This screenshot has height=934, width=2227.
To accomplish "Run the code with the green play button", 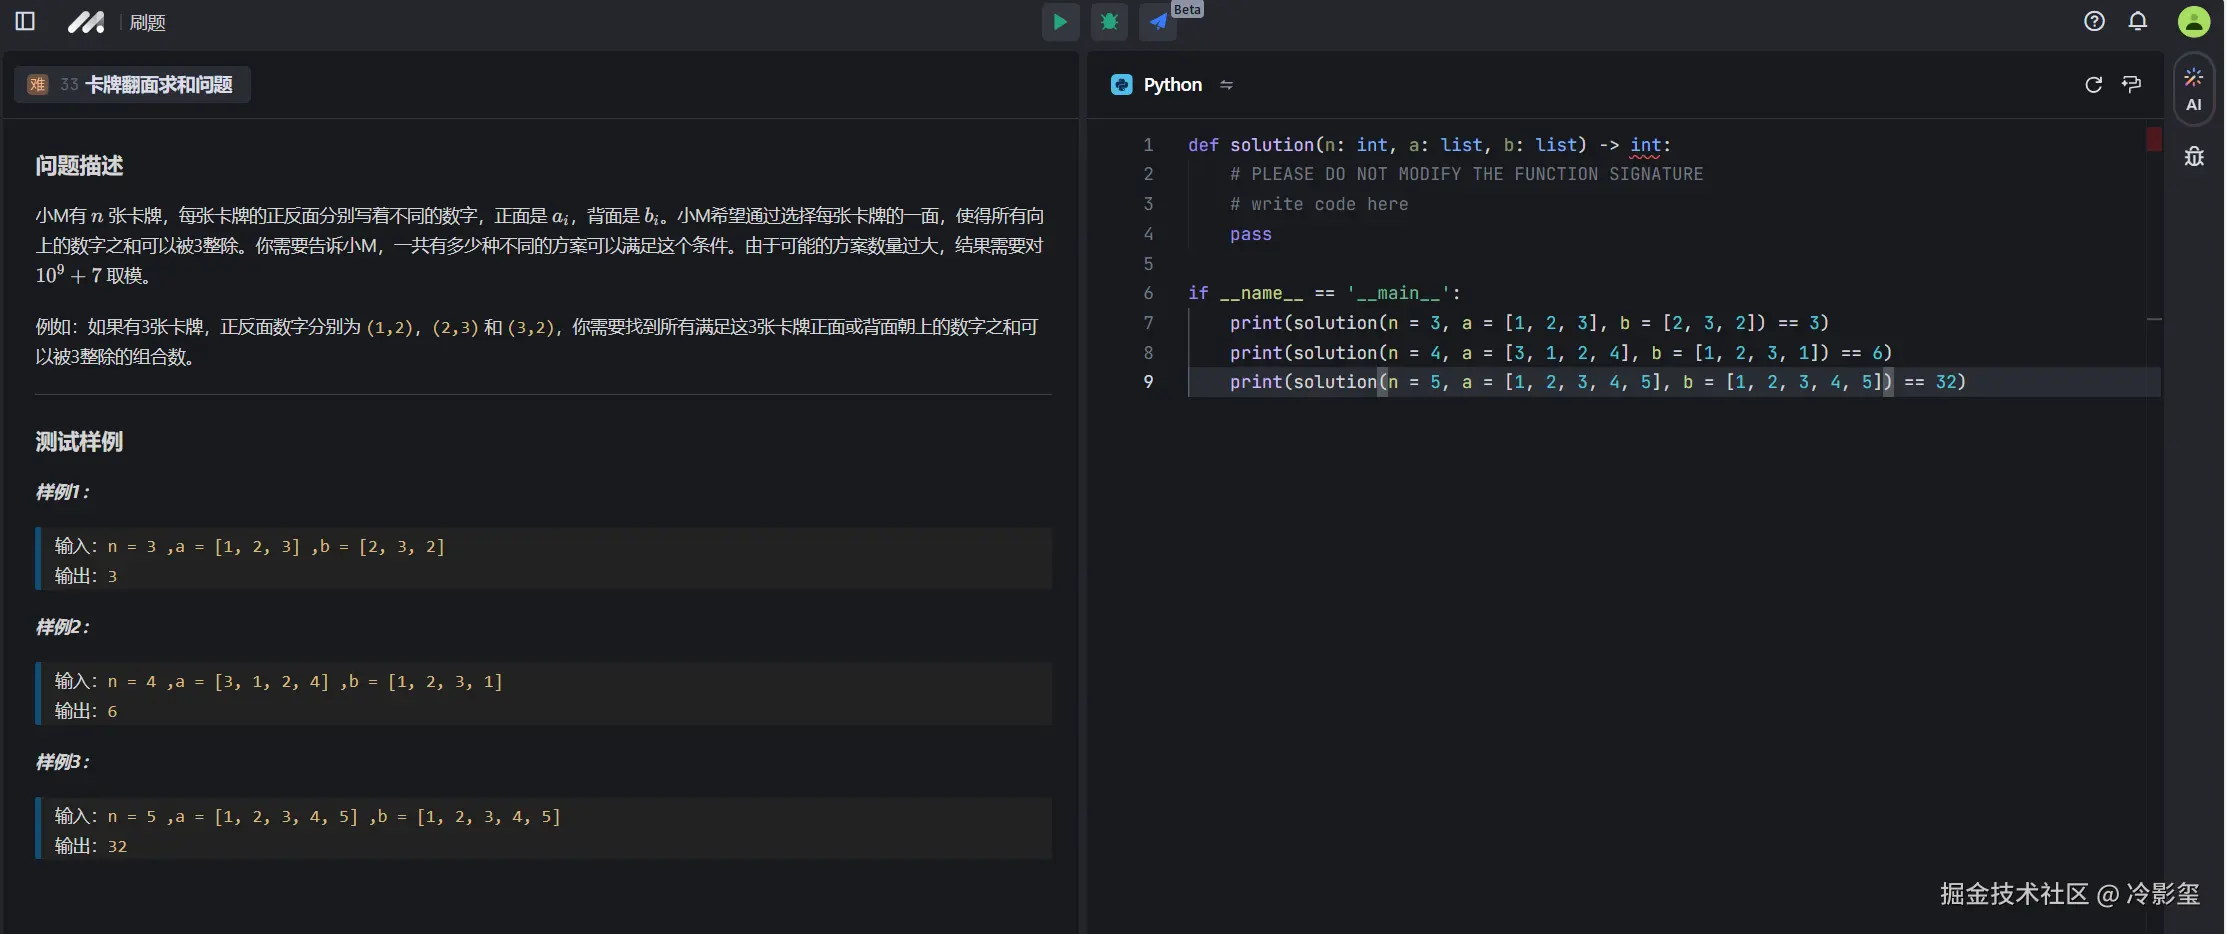I will pyautogui.click(x=1060, y=21).
